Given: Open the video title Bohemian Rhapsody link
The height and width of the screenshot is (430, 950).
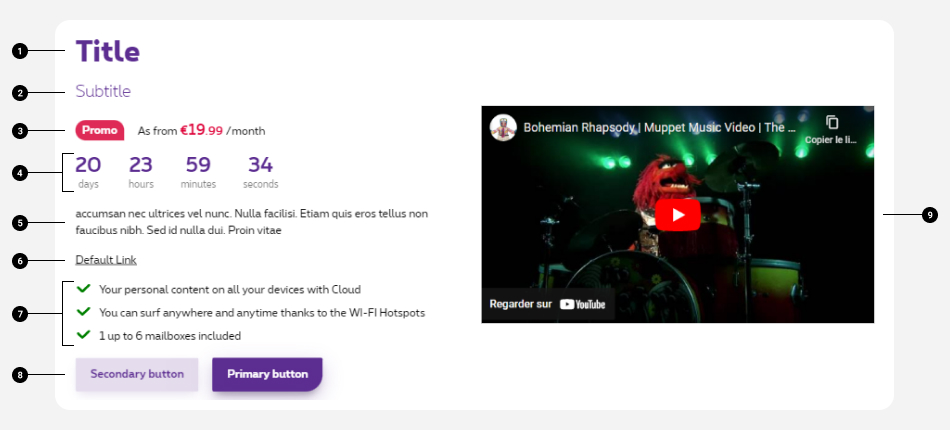Looking at the screenshot, I should pyautogui.click(x=659, y=128).
